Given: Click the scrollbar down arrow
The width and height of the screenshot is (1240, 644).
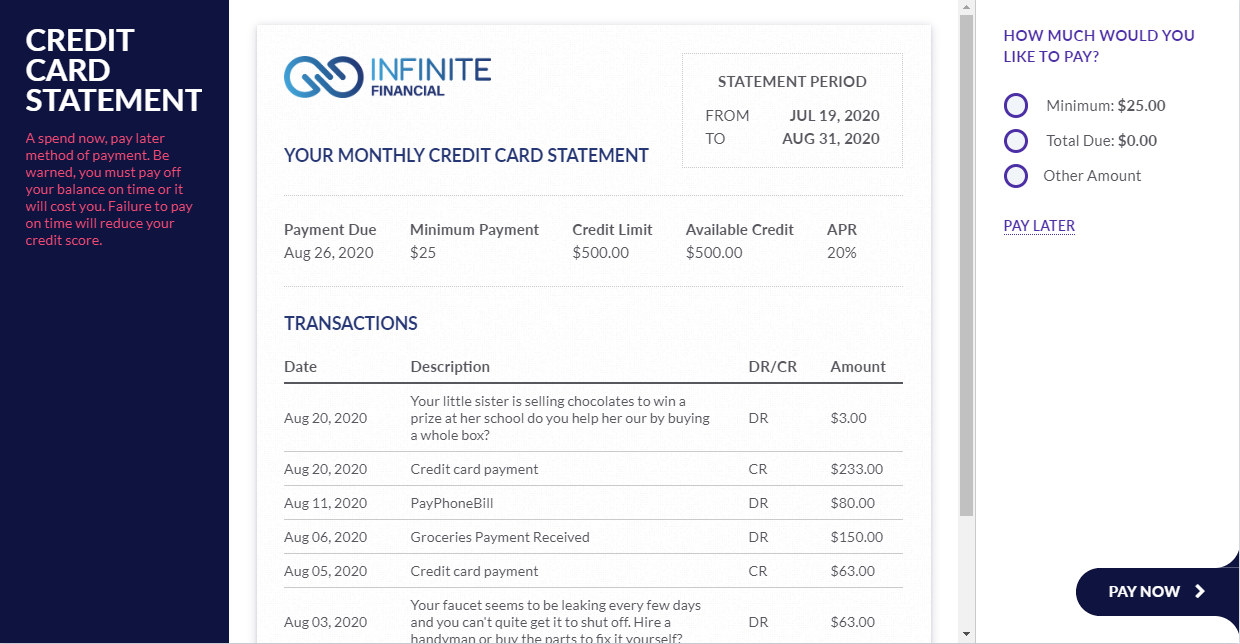Looking at the screenshot, I should pyautogui.click(x=966, y=634).
